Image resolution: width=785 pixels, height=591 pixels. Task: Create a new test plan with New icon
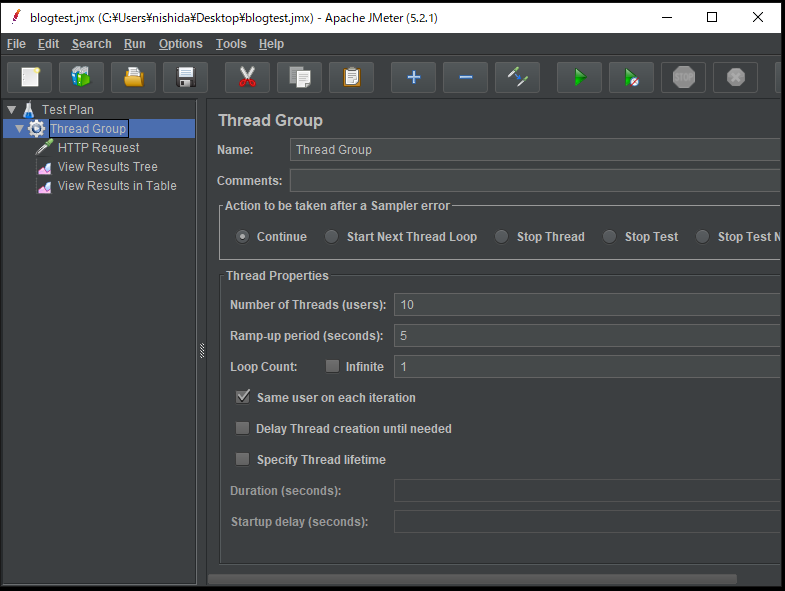[30, 78]
